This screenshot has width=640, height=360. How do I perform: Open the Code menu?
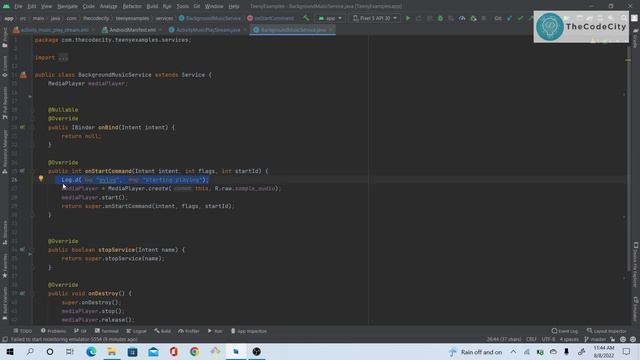click(89, 7)
